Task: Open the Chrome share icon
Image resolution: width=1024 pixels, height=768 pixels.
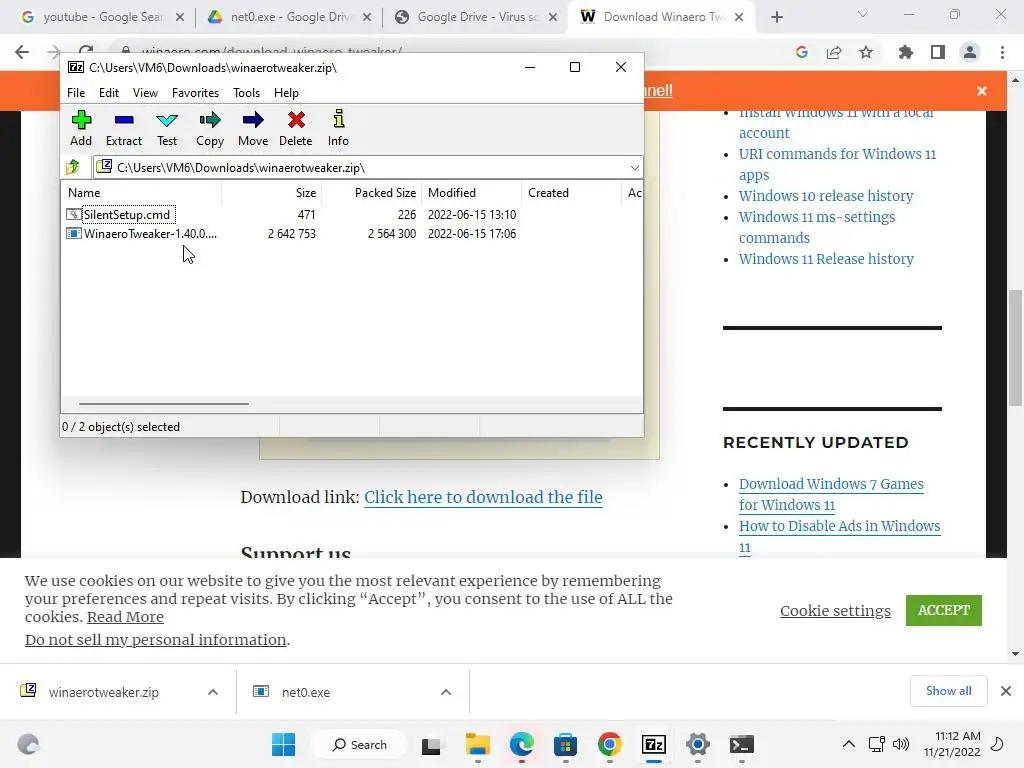Action: click(834, 52)
